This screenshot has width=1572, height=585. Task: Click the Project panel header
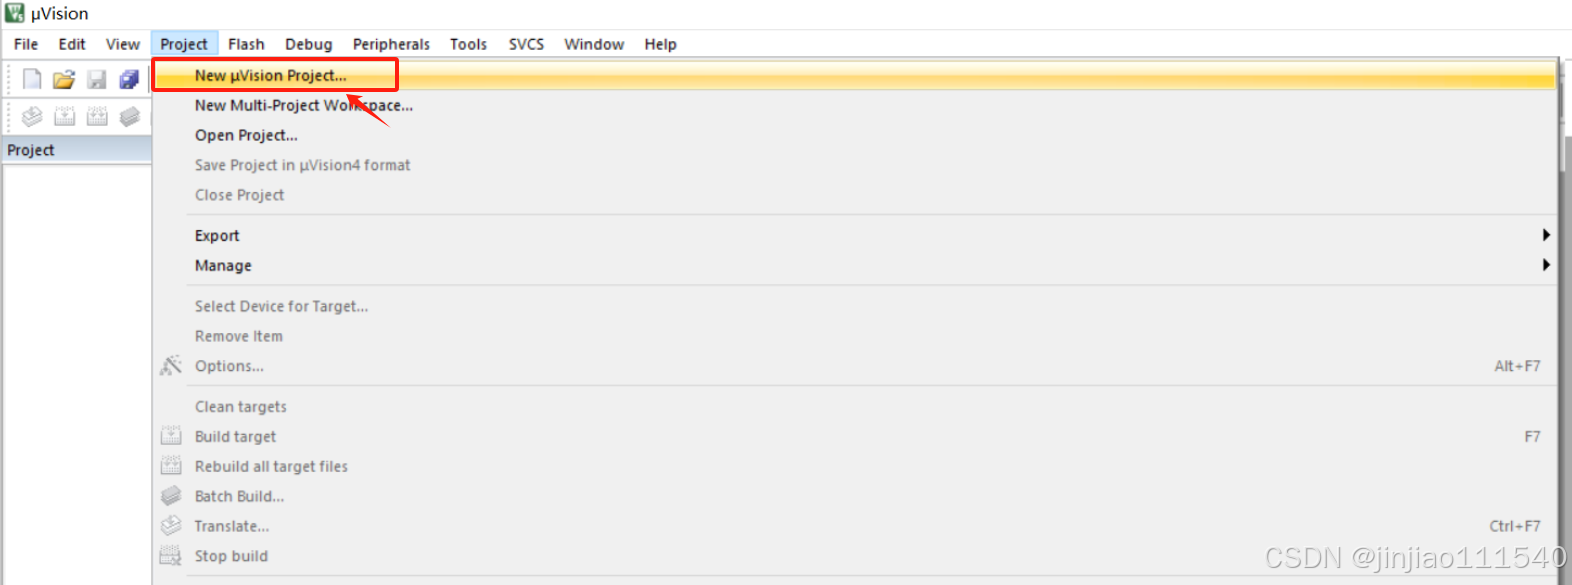(76, 150)
